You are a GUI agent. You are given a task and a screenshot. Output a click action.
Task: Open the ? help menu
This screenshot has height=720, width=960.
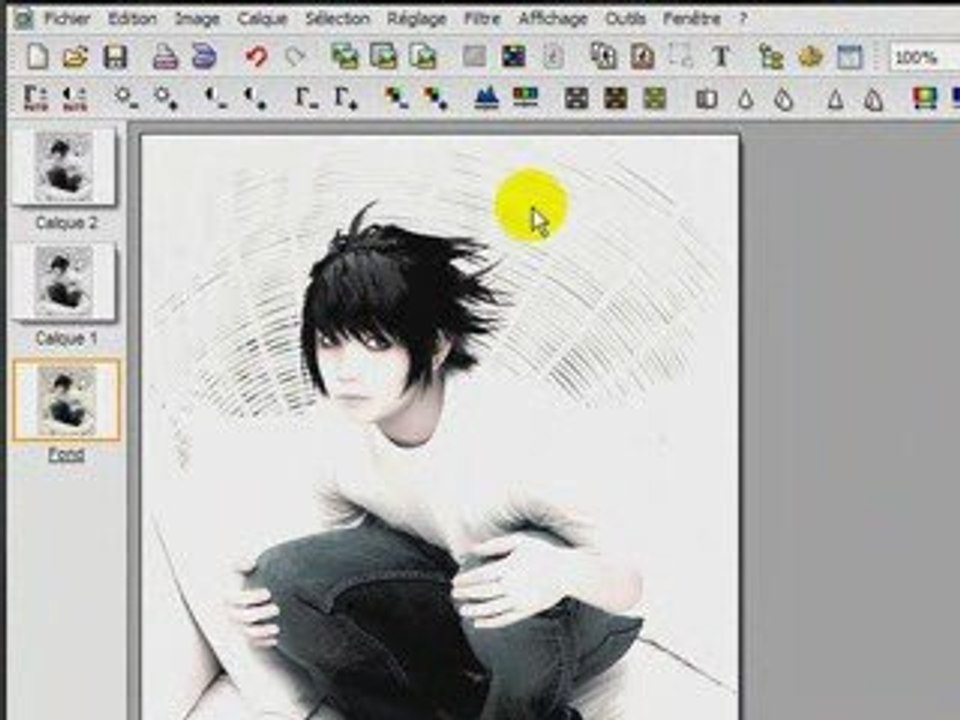(x=743, y=19)
